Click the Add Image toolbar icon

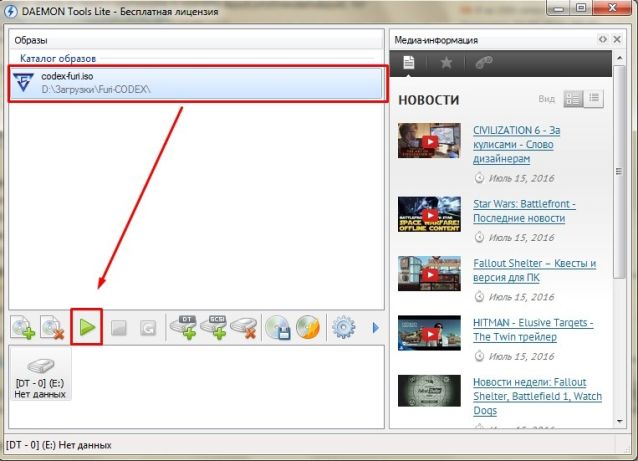[23, 327]
